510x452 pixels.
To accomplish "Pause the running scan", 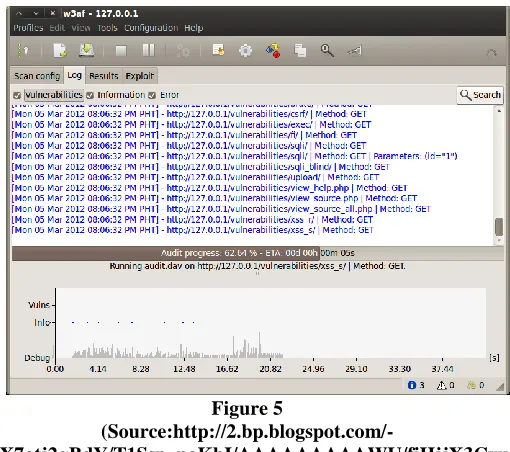I will tap(148, 51).
